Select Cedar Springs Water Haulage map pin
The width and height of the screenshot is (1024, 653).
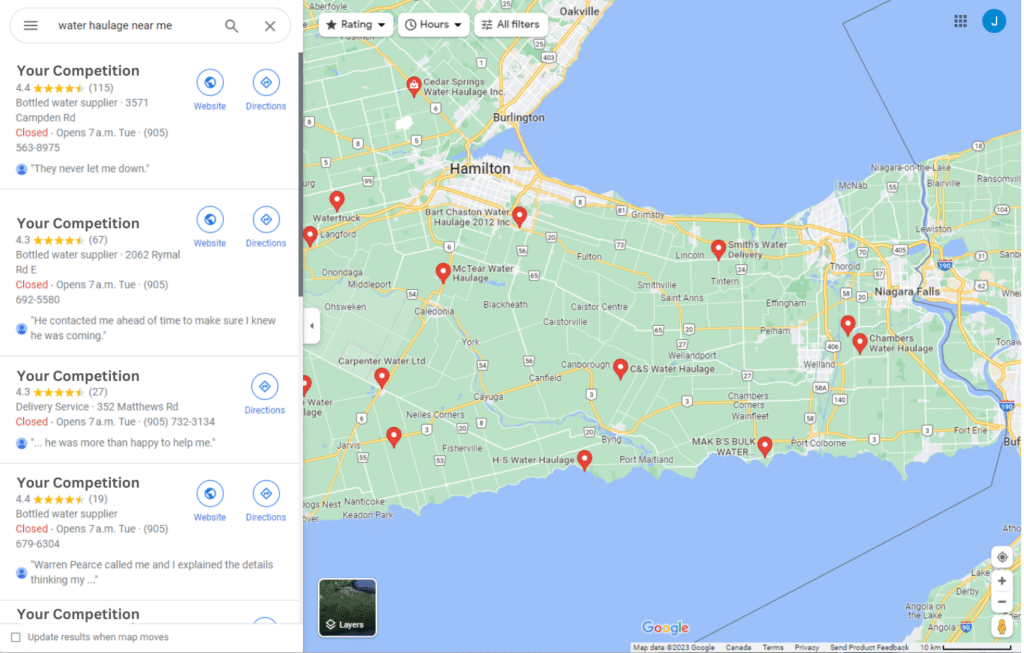point(413,86)
